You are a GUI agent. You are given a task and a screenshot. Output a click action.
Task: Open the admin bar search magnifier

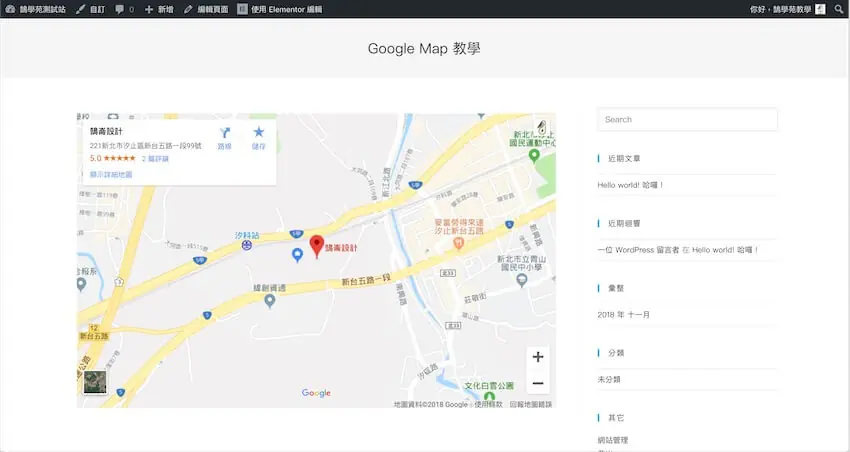838,9
